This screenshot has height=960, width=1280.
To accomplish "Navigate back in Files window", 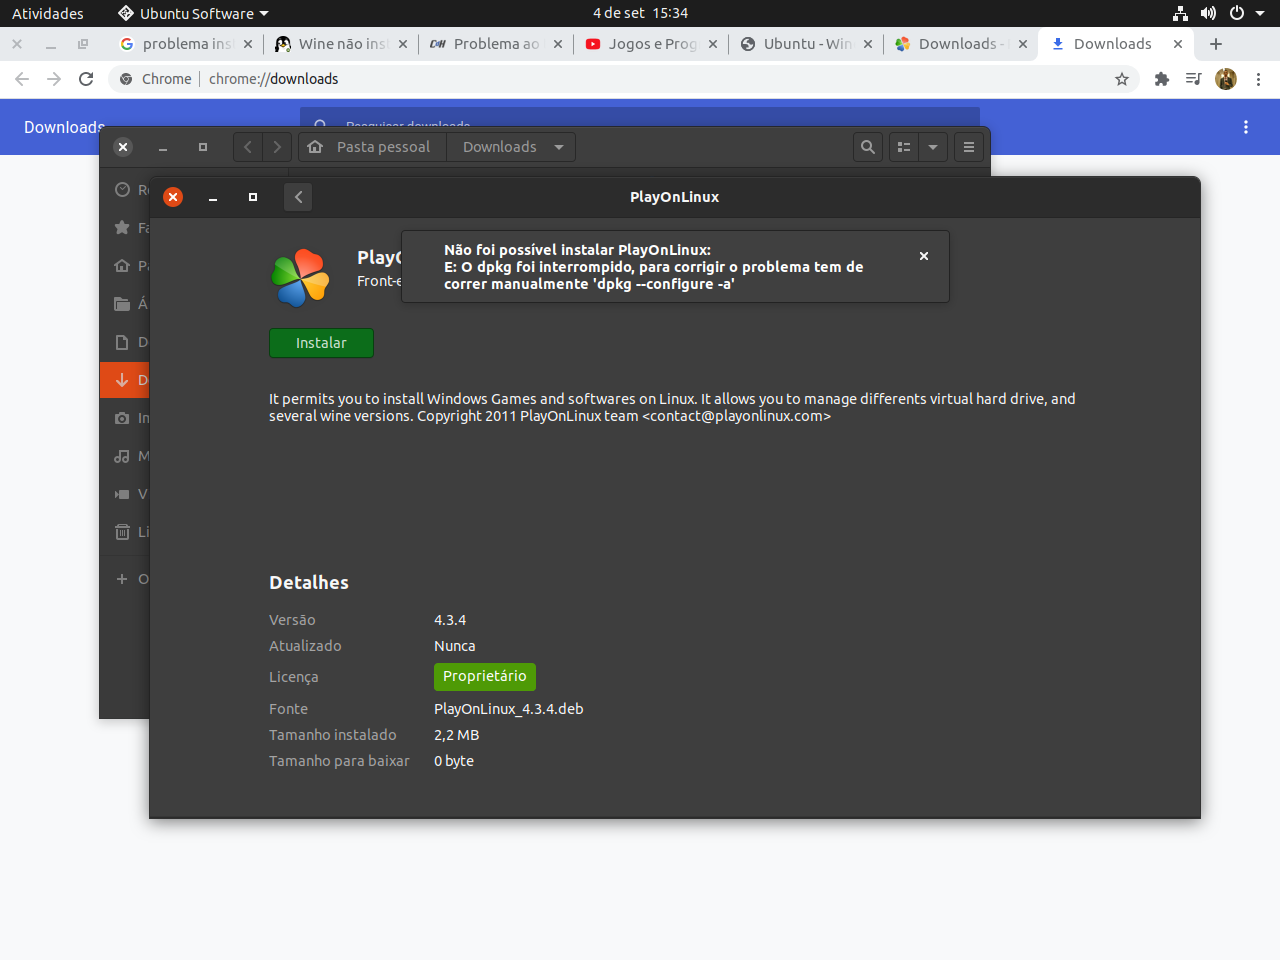I will click(248, 147).
